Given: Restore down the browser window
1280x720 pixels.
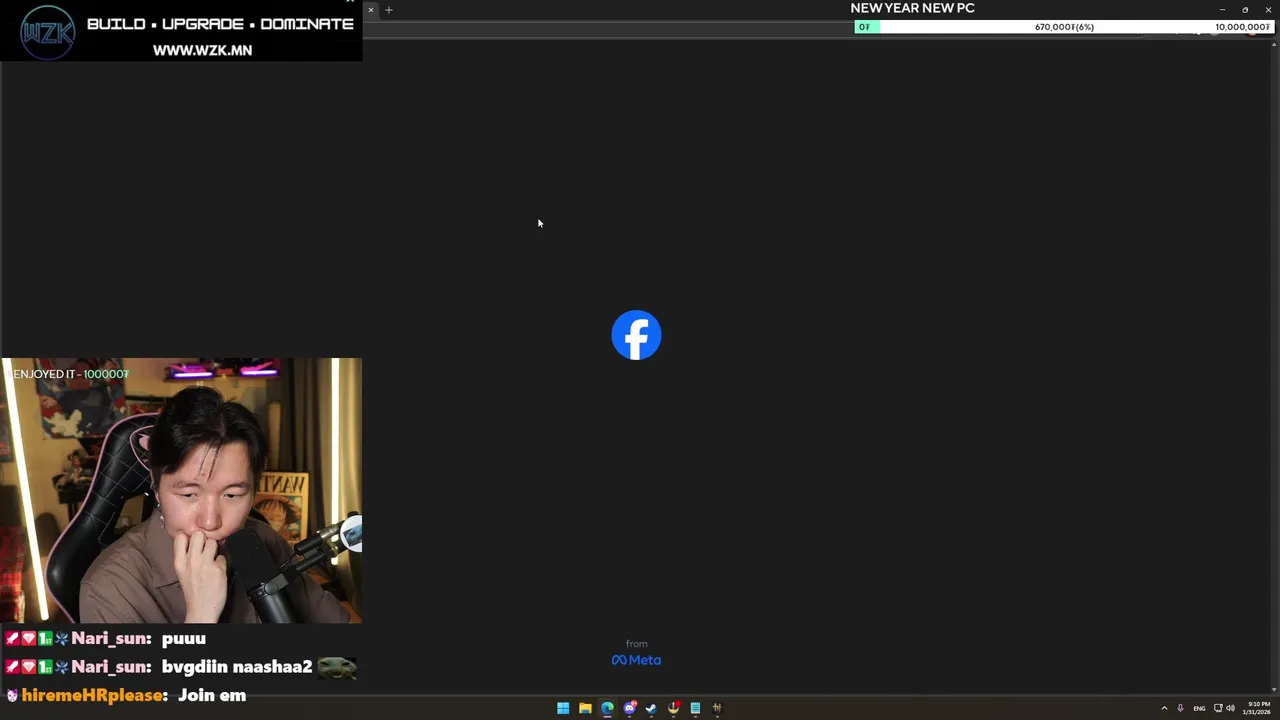Looking at the screenshot, I should pyautogui.click(x=1245, y=10).
